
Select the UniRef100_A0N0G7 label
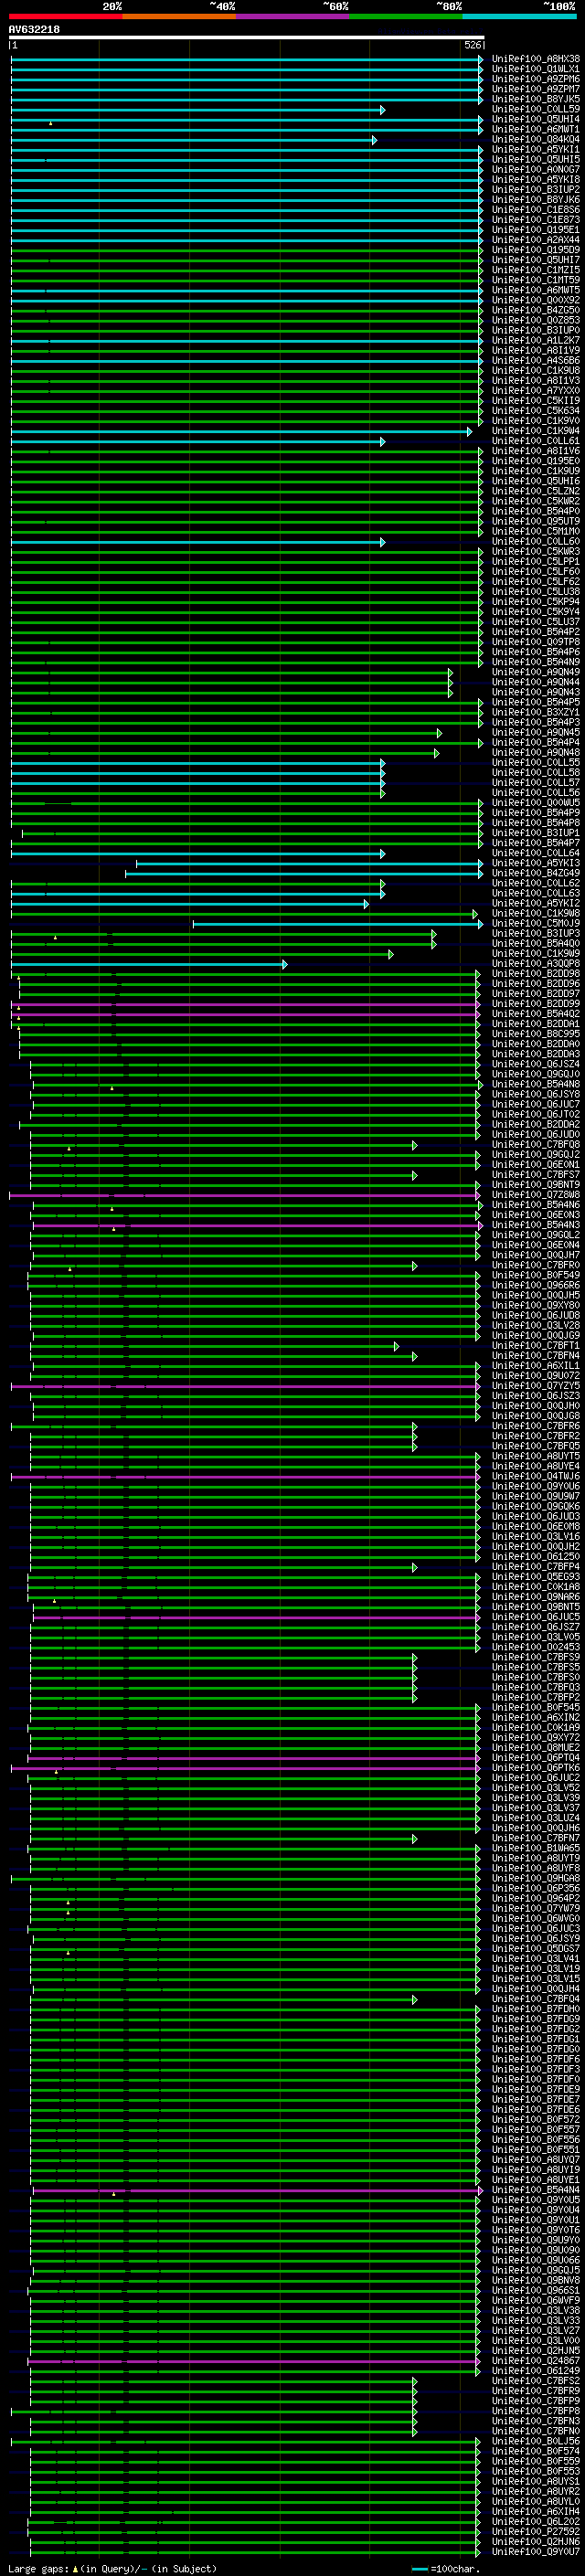(x=535, y=170)
